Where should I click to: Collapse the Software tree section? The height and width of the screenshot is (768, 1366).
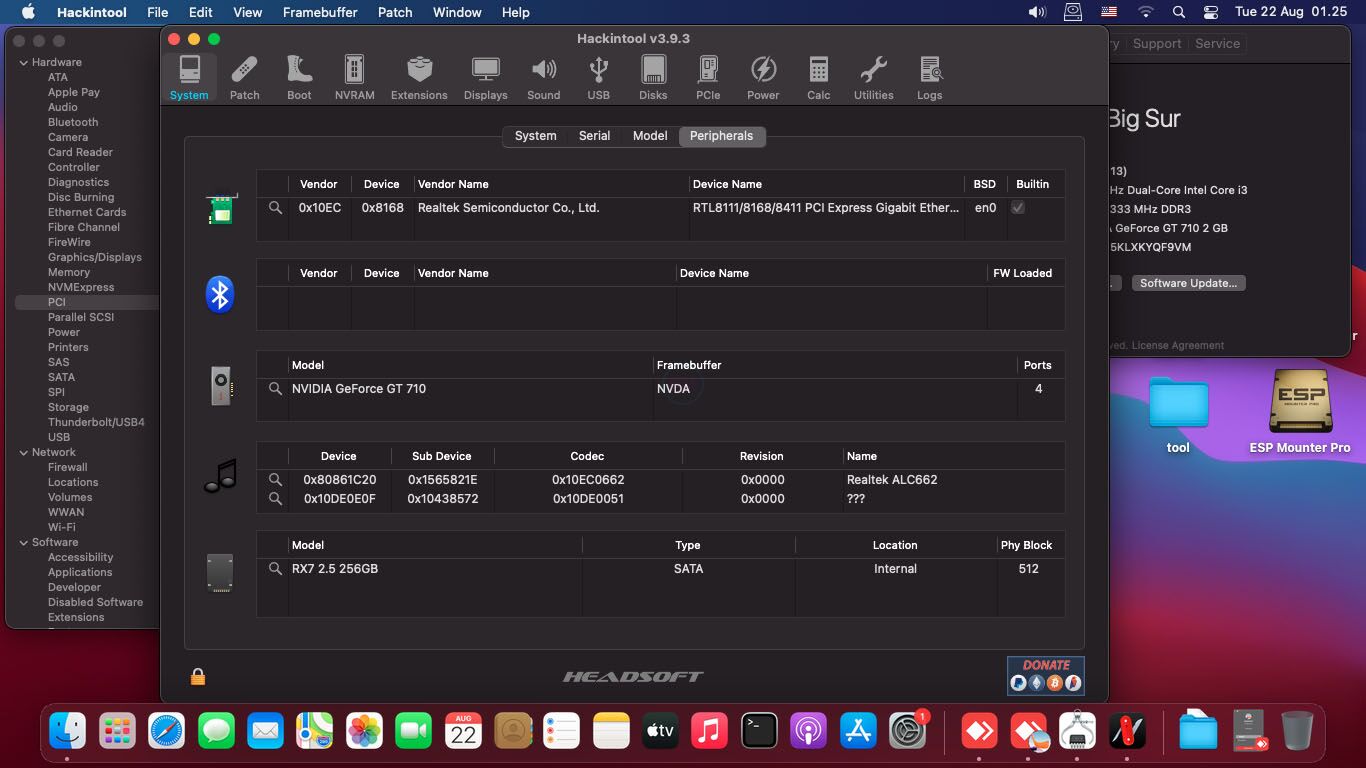tap(23, 542)
